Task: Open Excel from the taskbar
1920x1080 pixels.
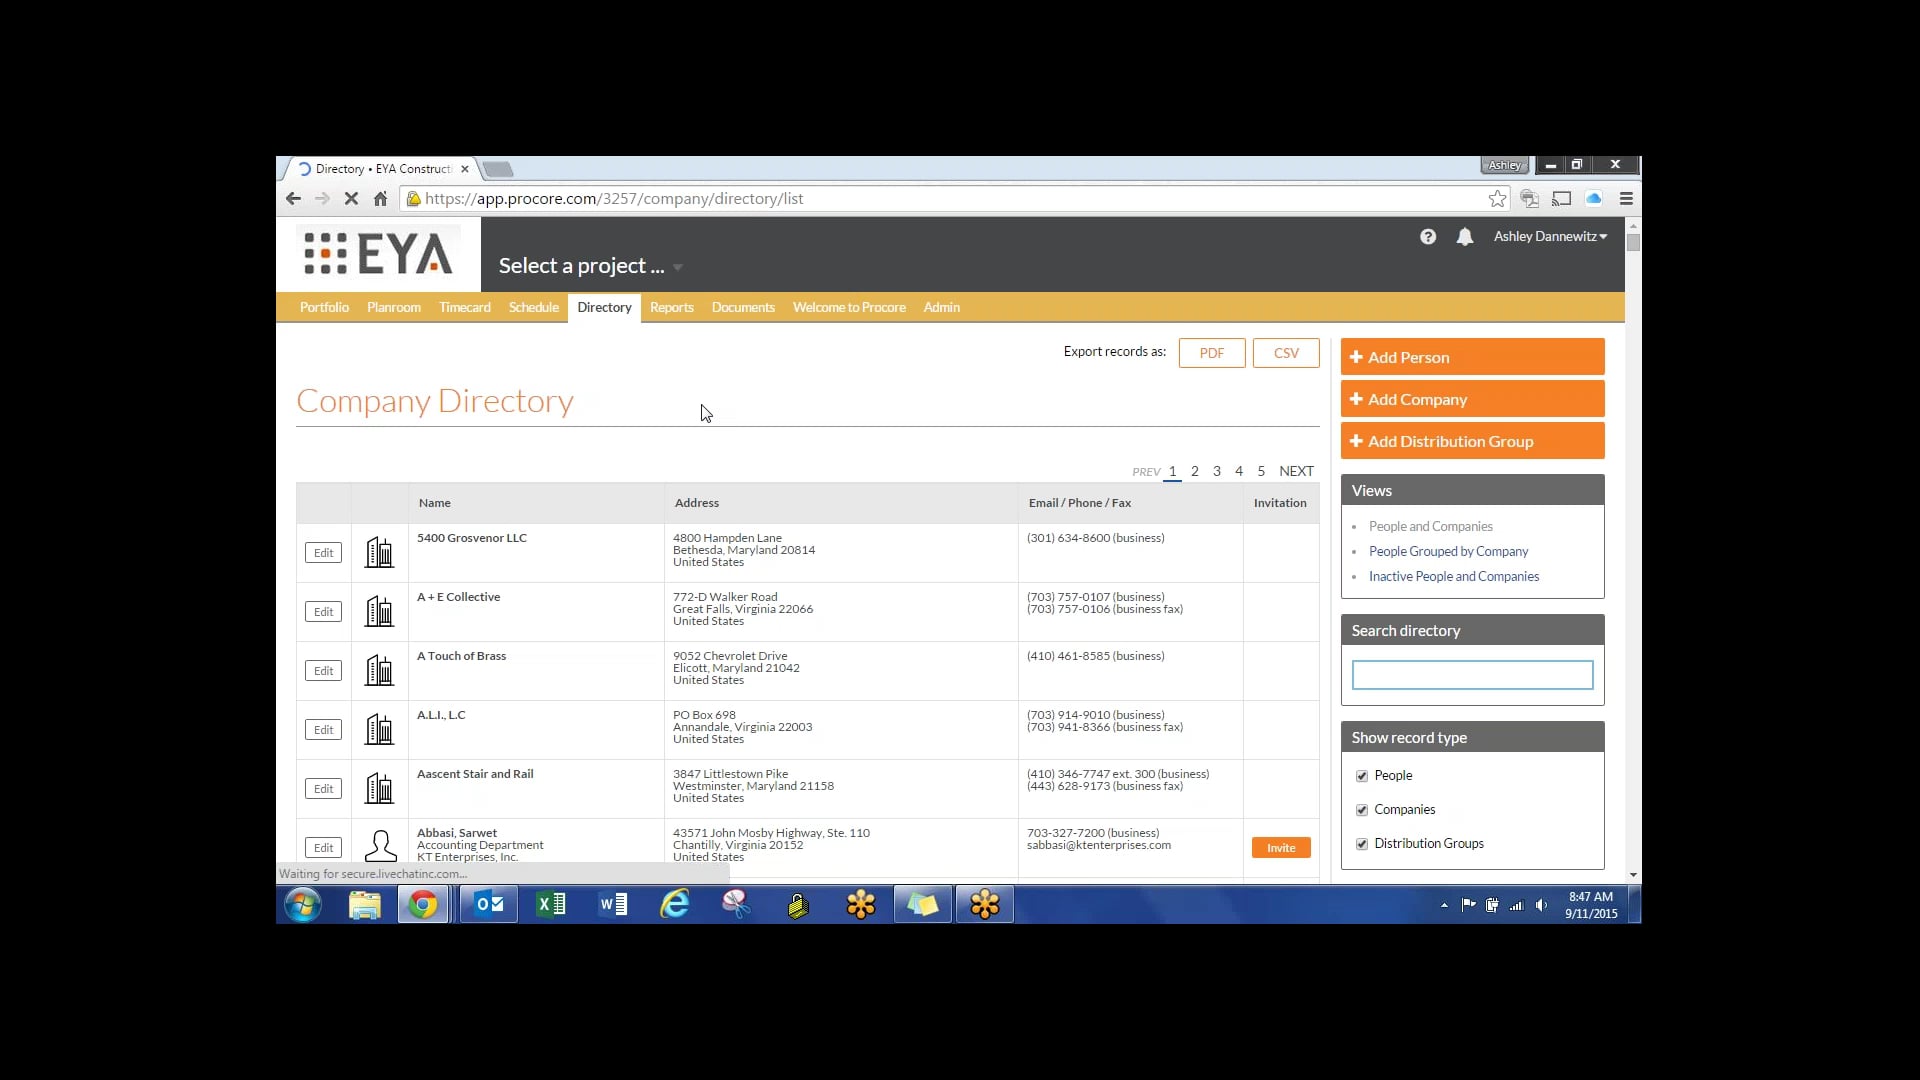Action: (550, 904)
